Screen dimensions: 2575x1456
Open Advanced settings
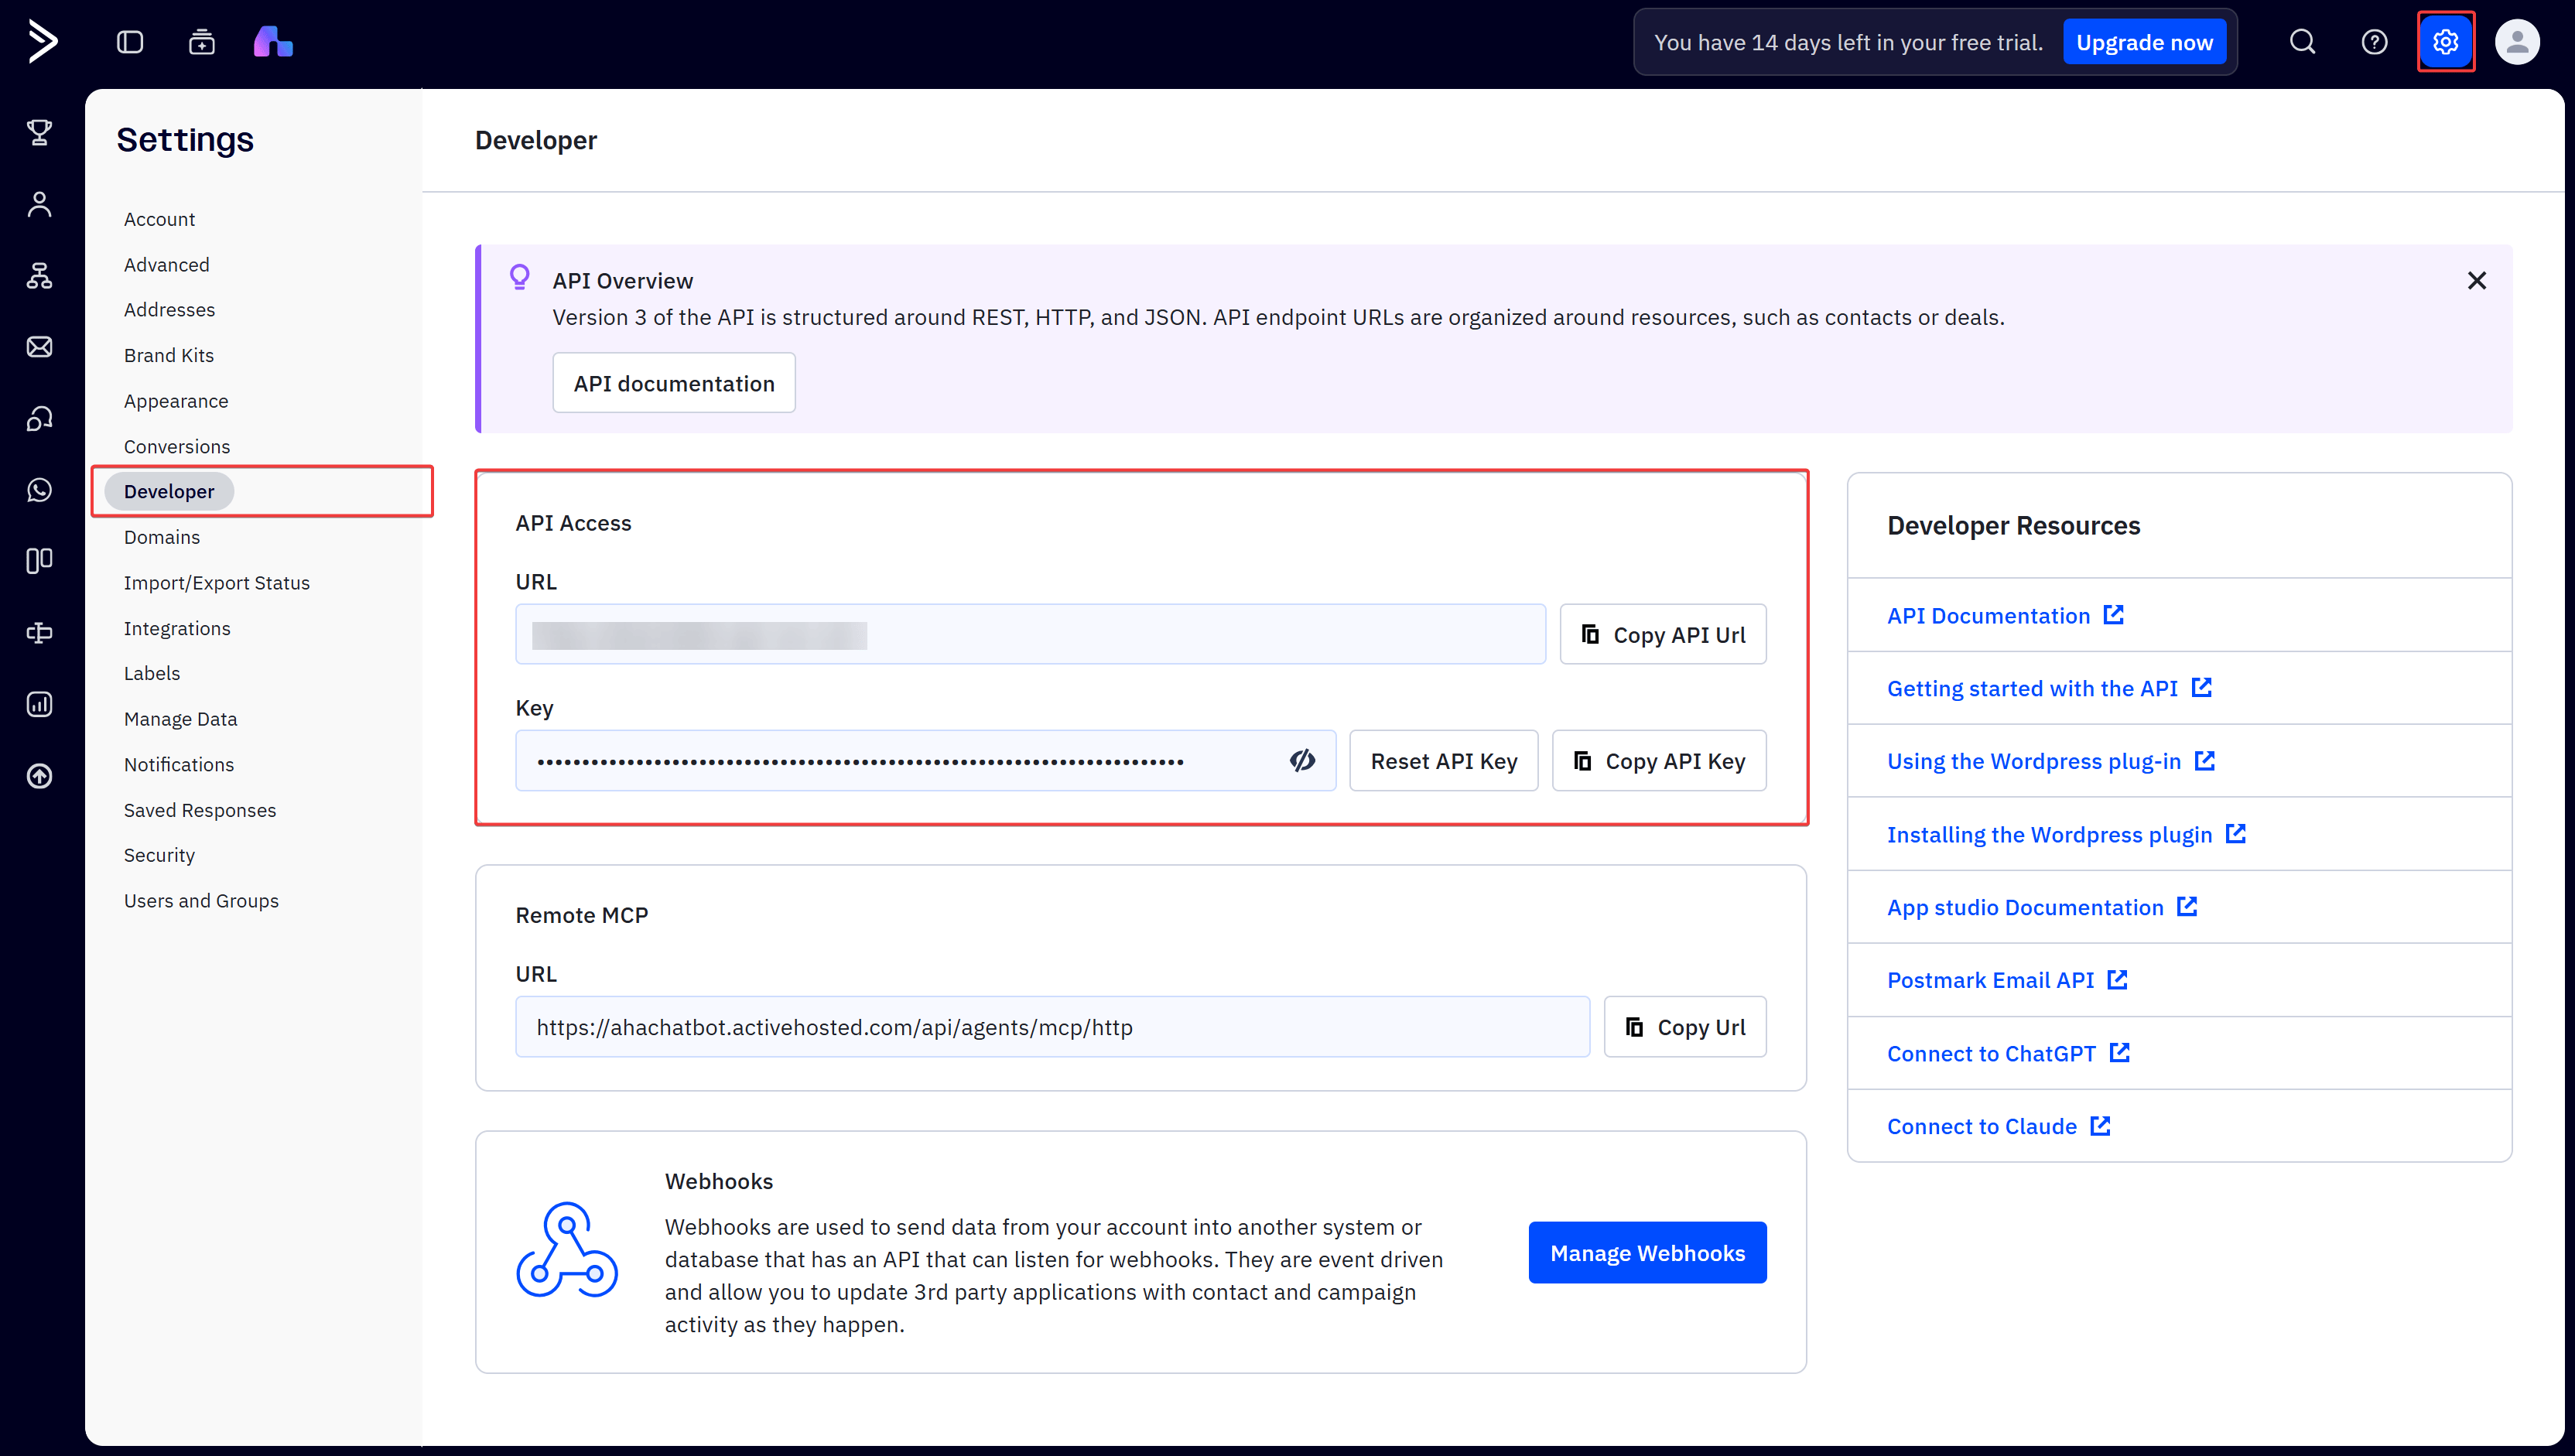166,265
